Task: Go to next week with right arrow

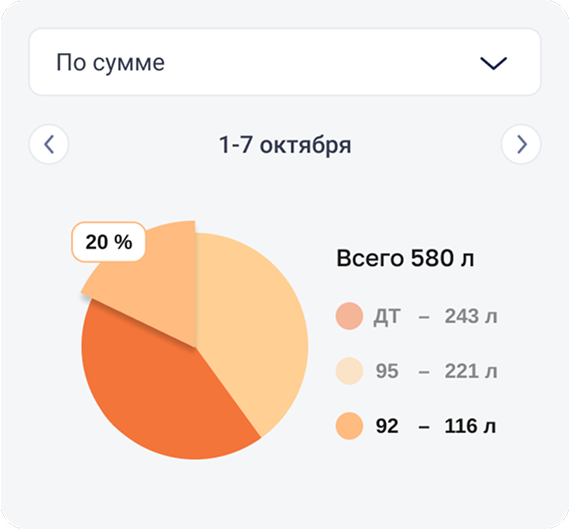Action: [x=521, y=144]
